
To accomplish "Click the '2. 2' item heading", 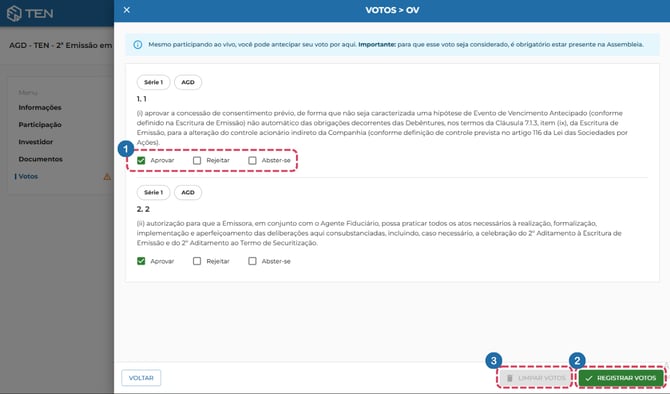I will tap(143, 209).
